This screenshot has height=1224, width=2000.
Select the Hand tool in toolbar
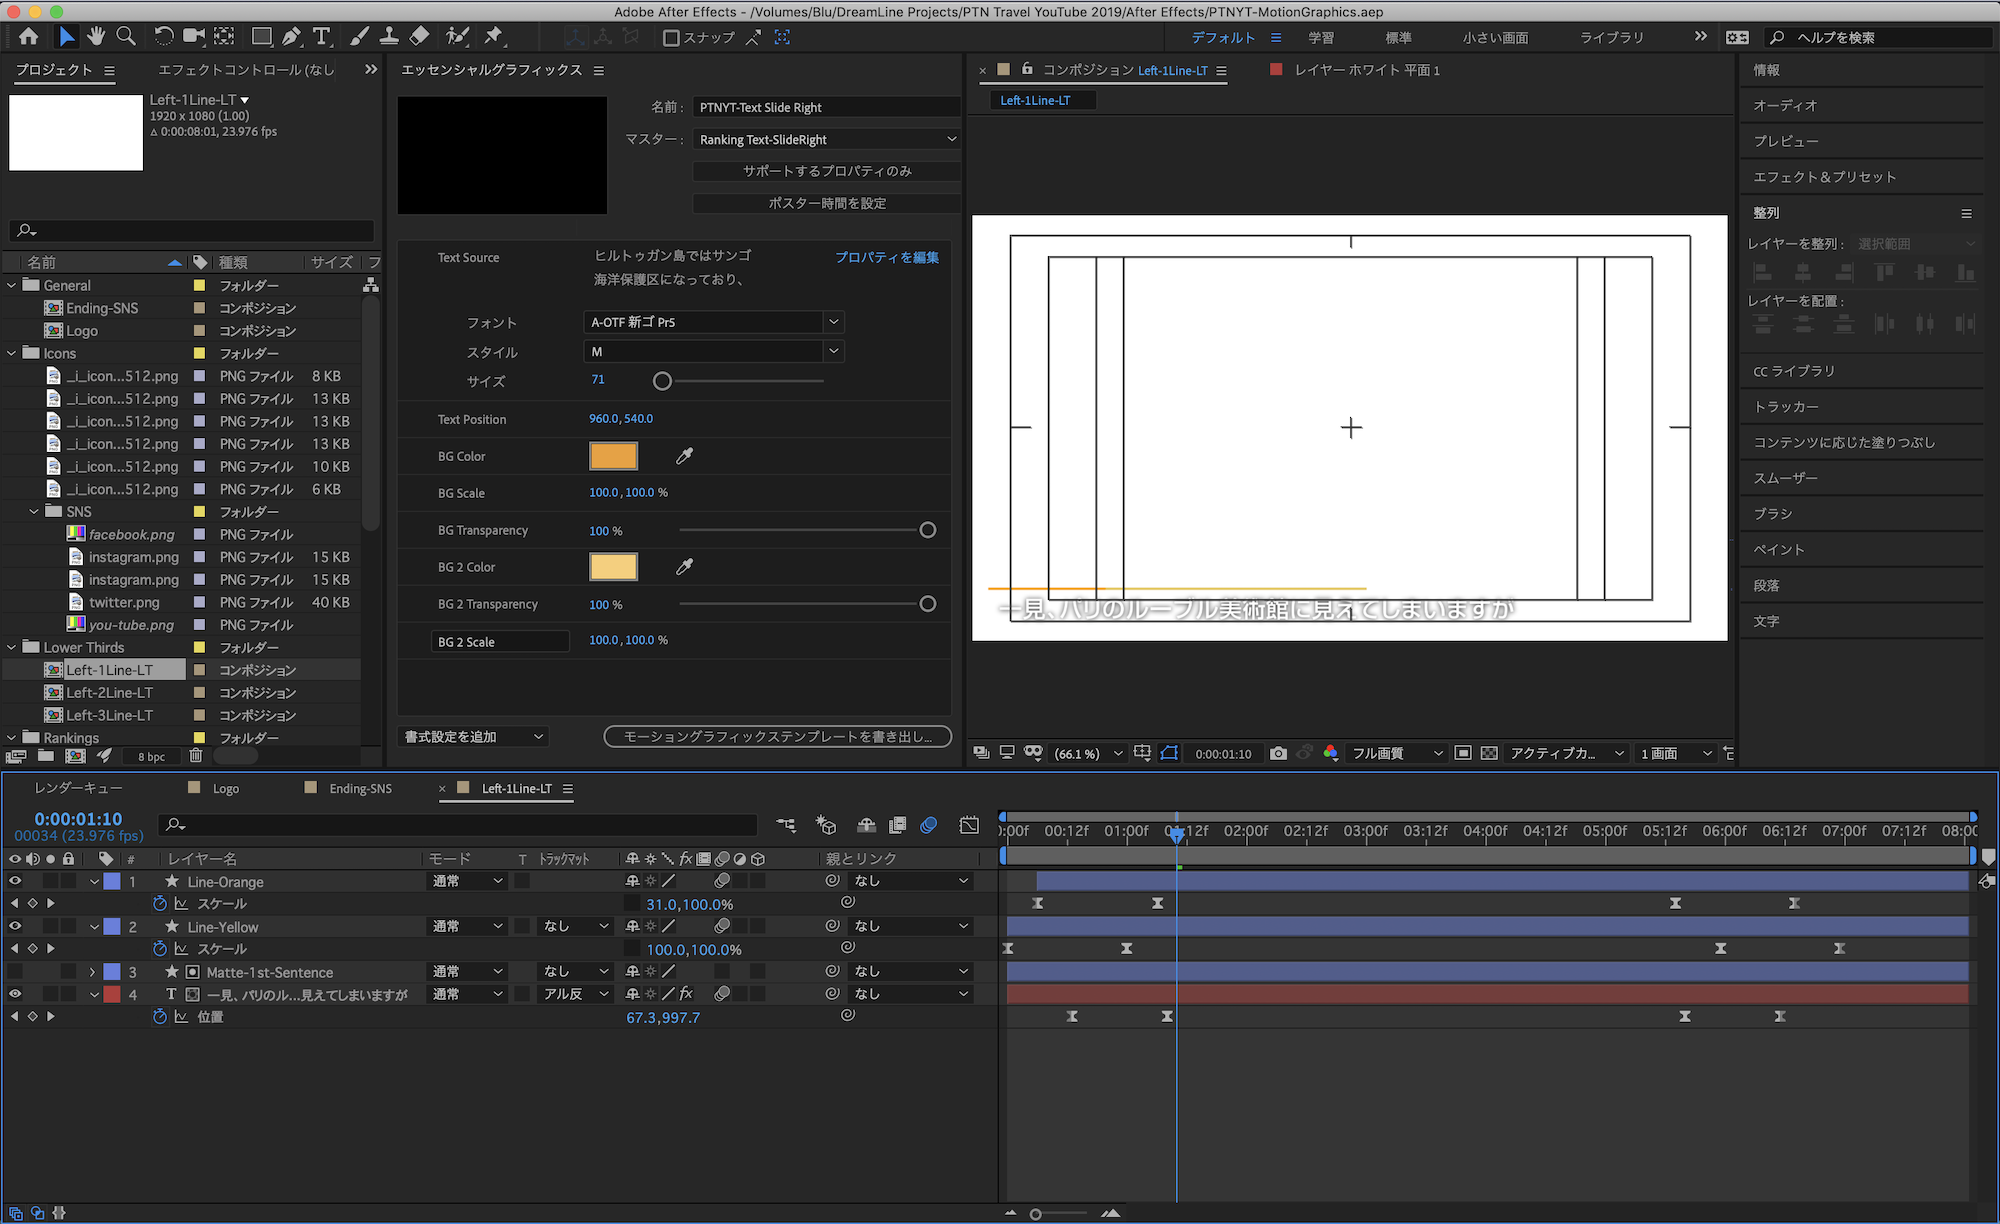tap(96, 37)
